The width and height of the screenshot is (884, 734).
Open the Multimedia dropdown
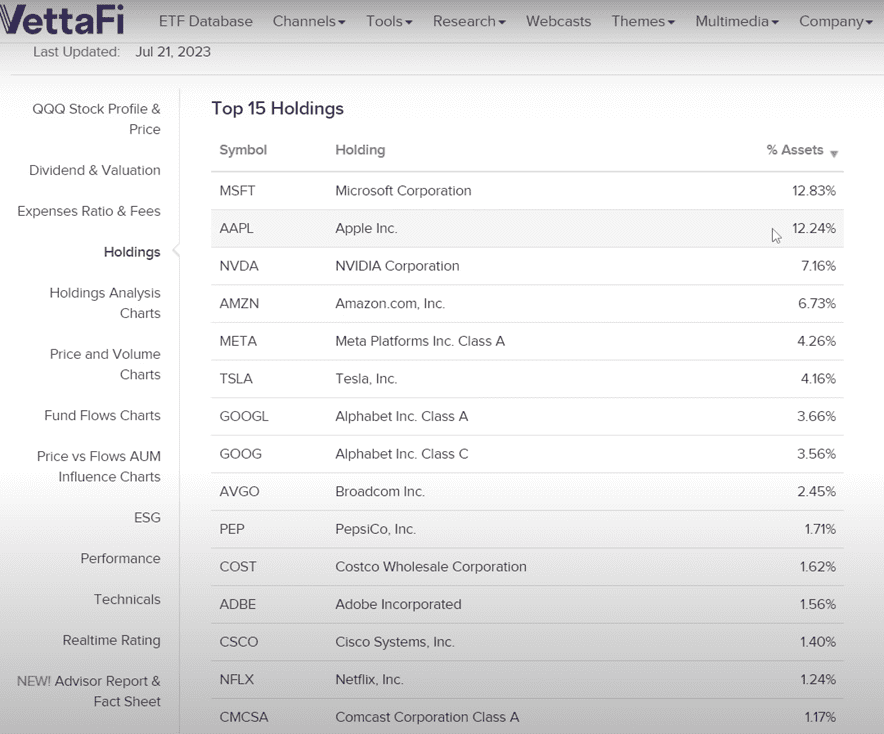[x=737, y=21]
